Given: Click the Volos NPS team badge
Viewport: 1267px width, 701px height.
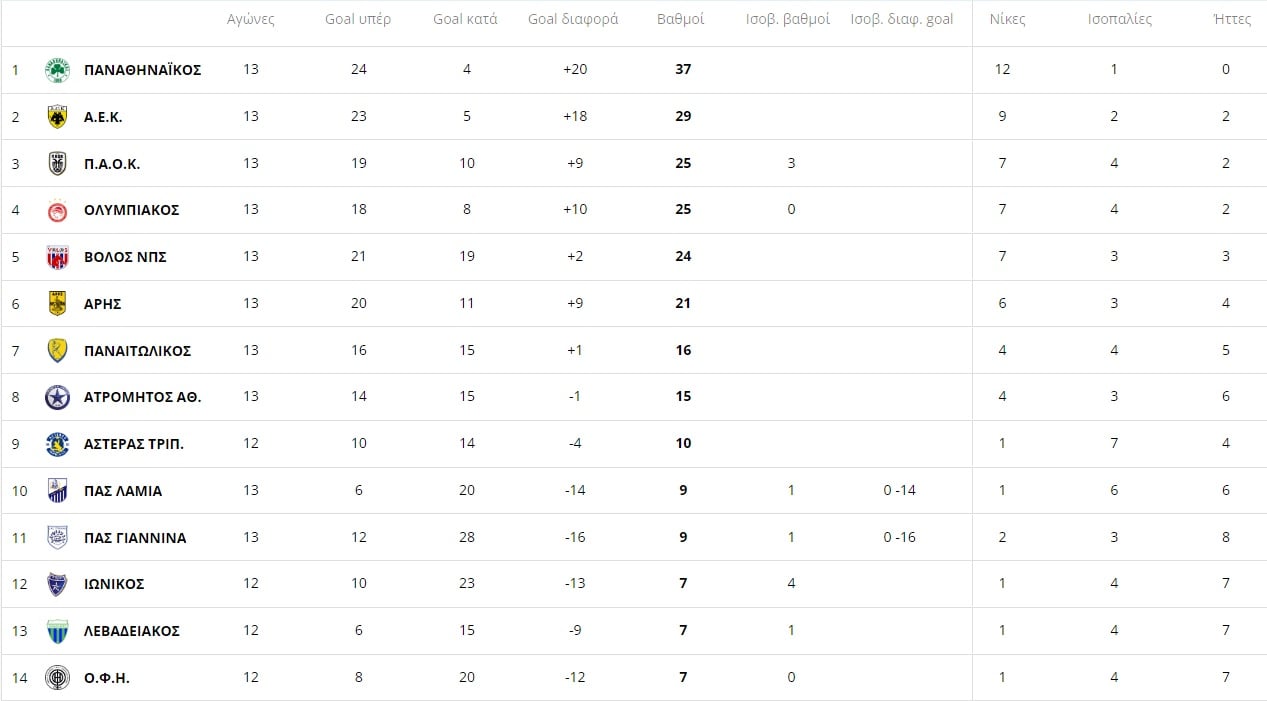Looking at the screenshot, I should click(x=57, y=257).
